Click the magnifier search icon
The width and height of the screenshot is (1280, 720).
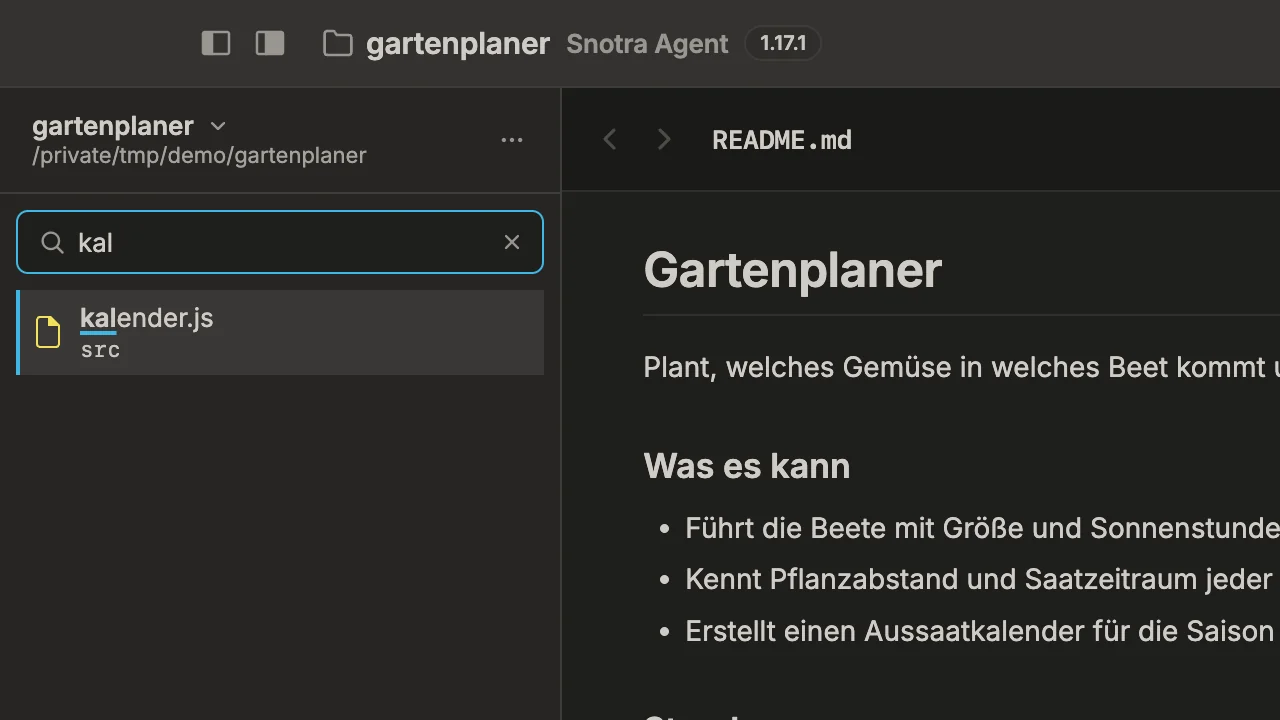point(52,242)
